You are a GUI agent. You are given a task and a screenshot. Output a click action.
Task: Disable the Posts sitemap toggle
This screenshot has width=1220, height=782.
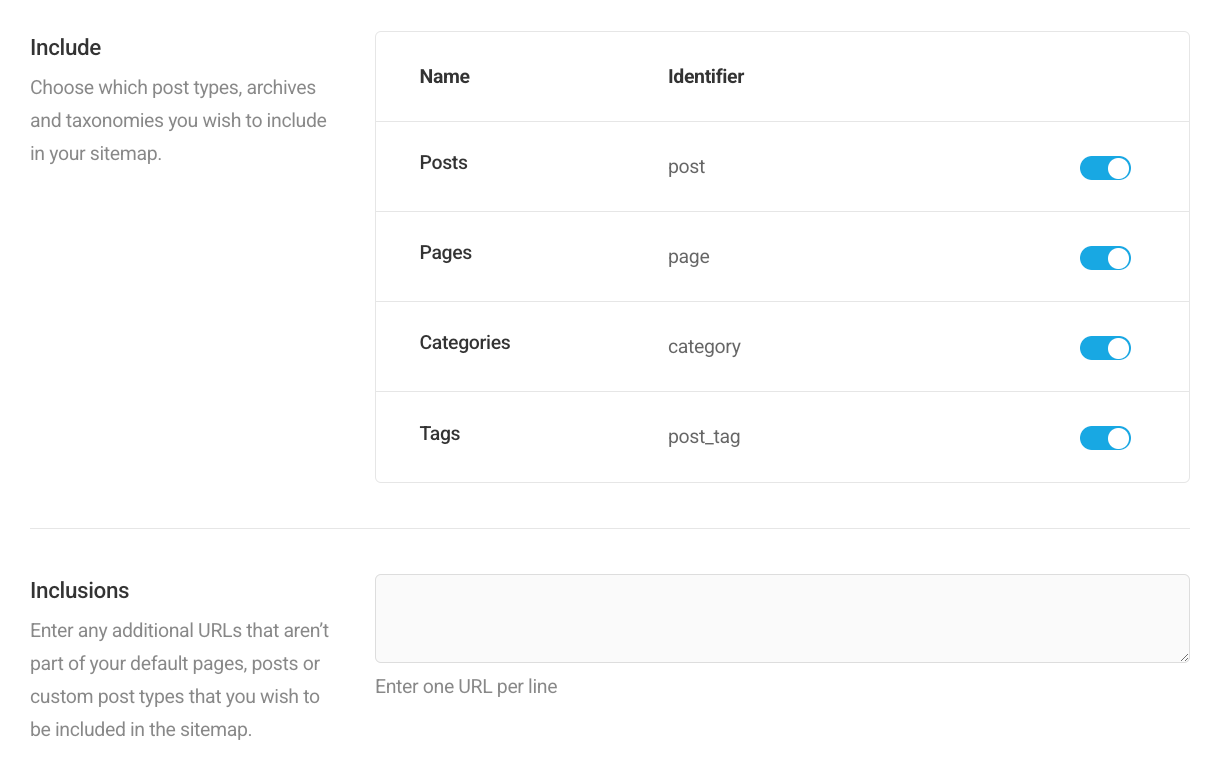pos(1105,168)
